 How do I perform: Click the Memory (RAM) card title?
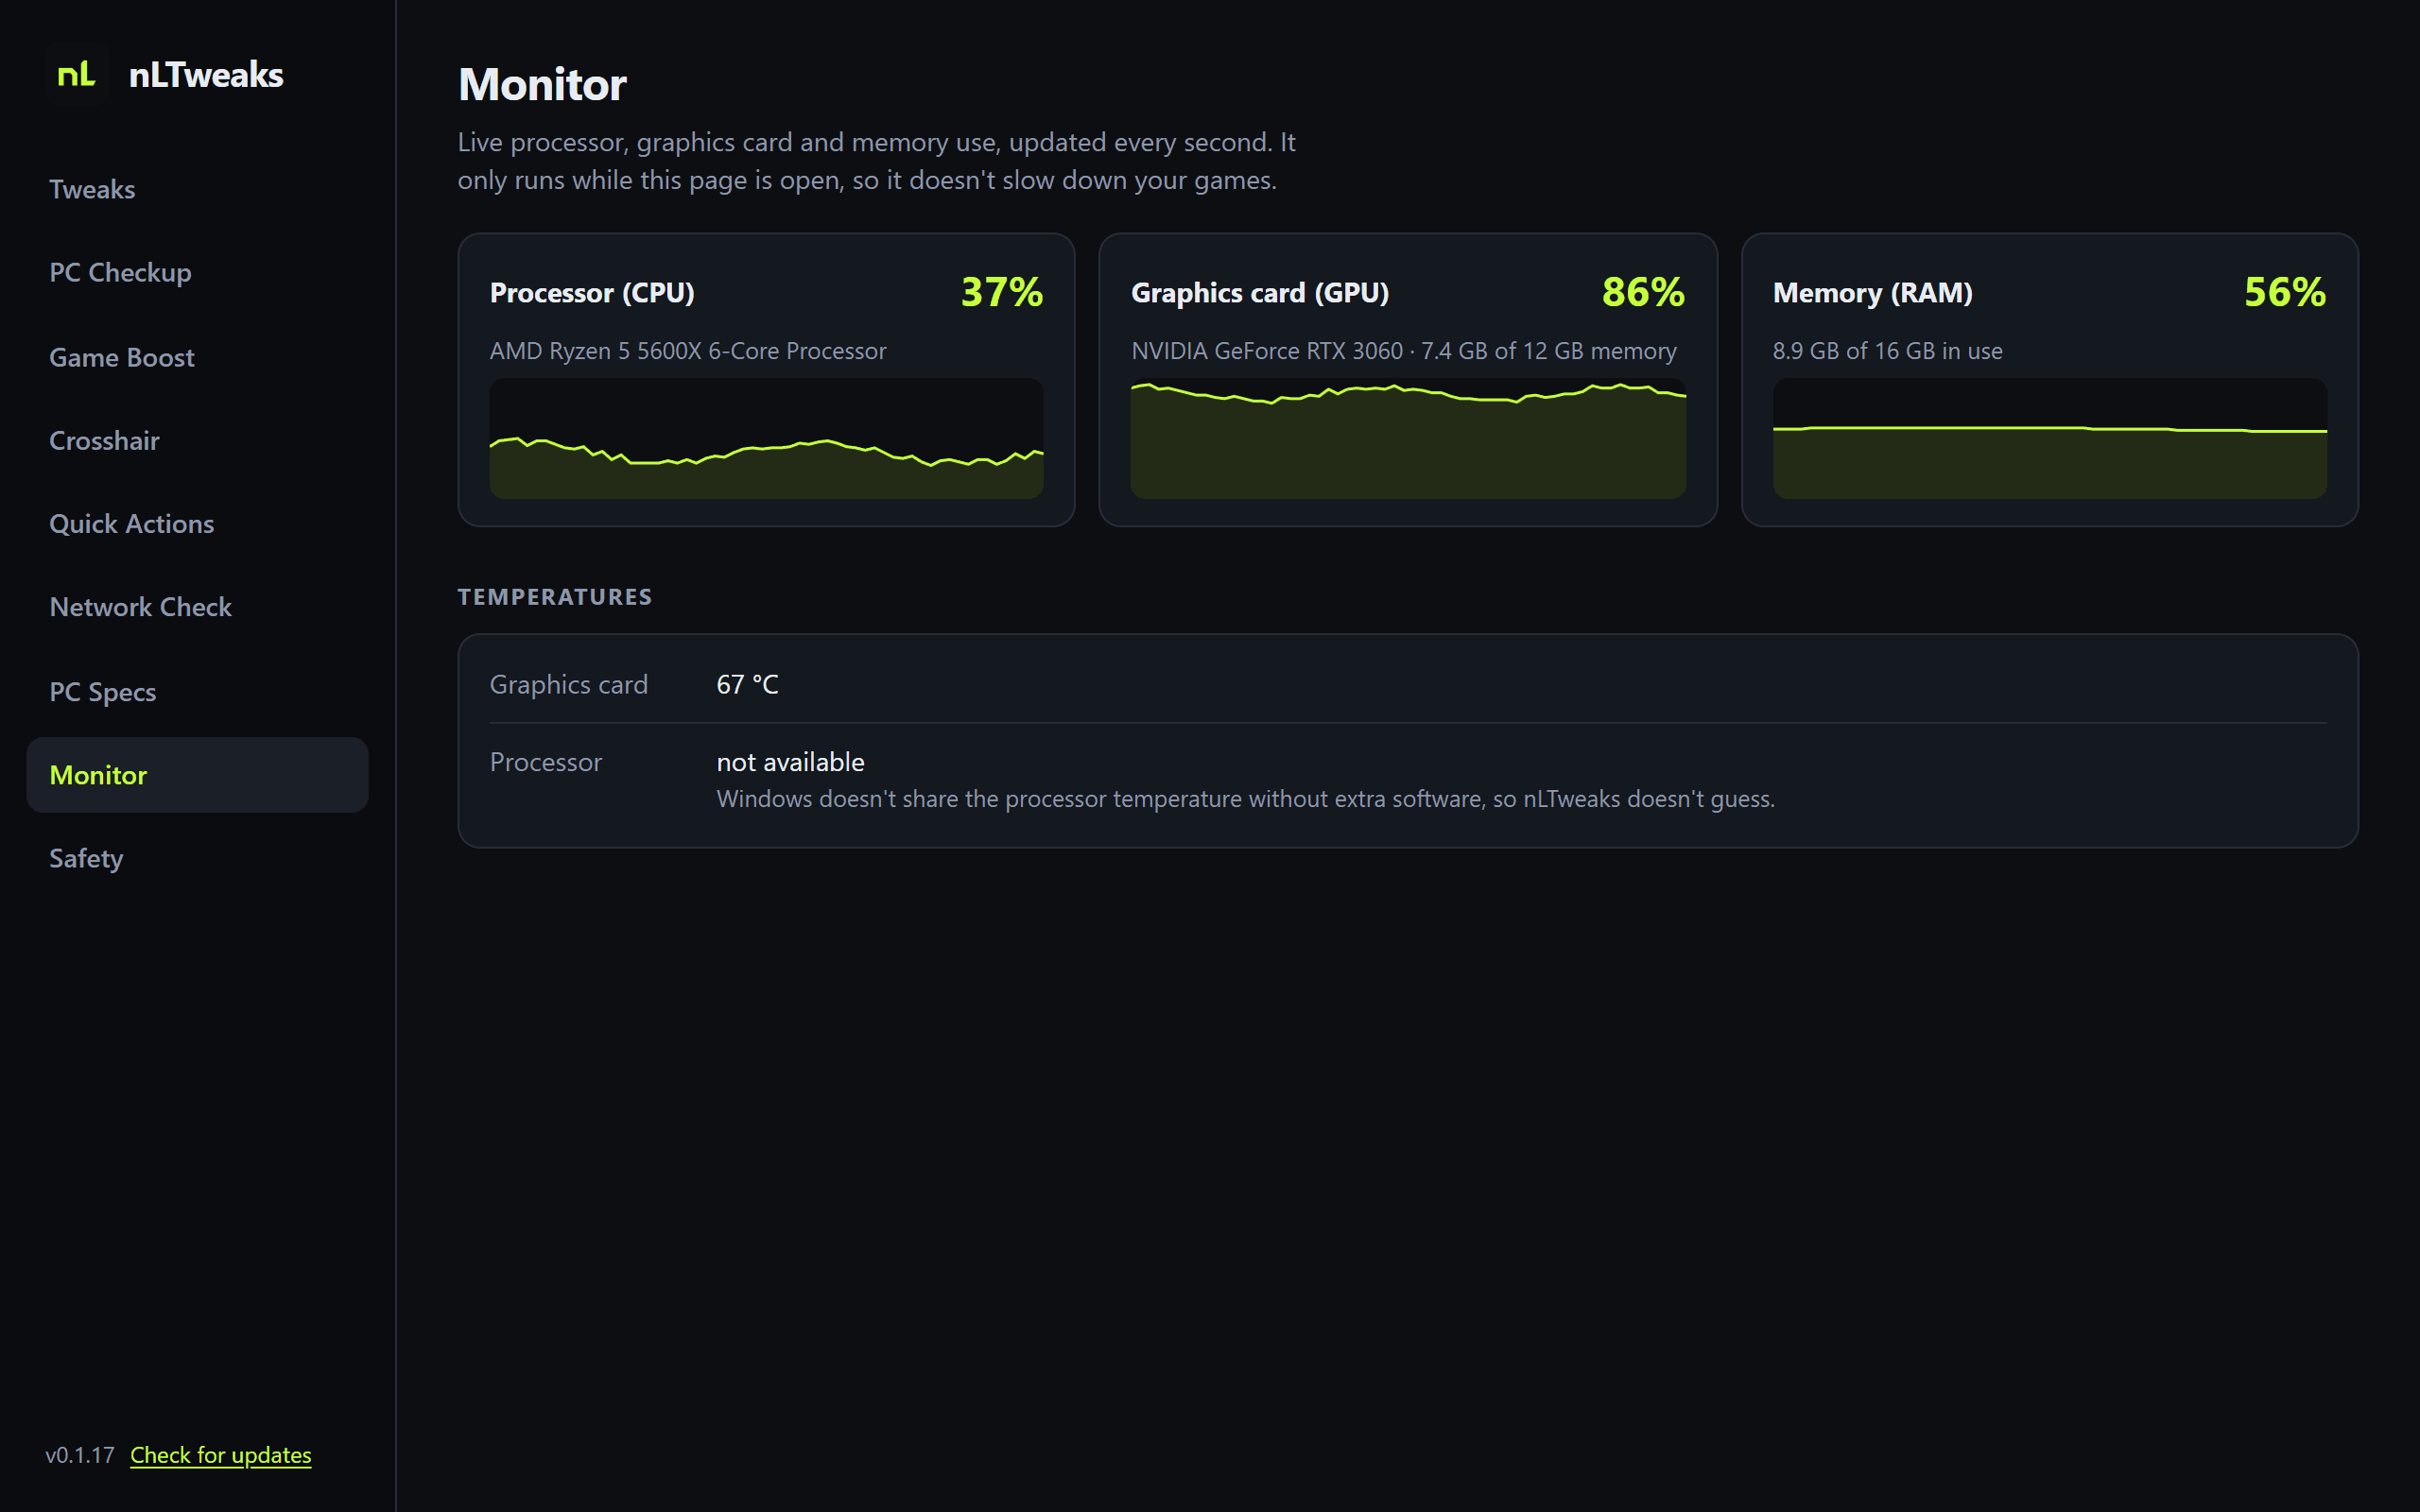pyautogui.click(x=1873, y=293)
